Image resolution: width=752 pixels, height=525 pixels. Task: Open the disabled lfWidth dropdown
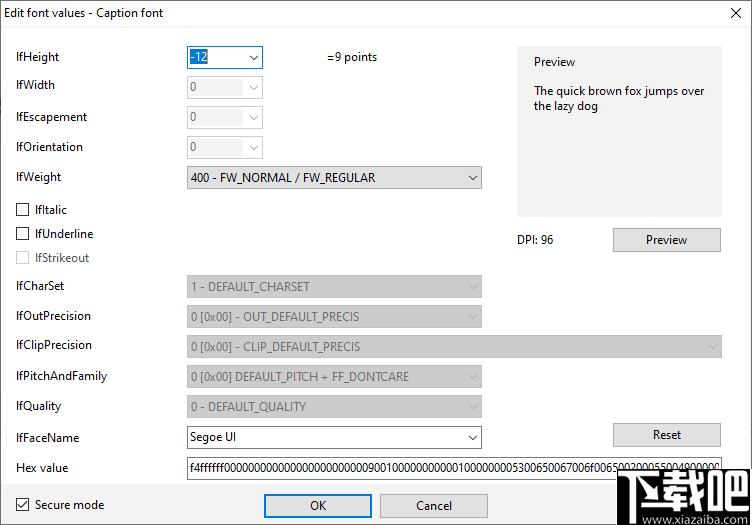click(x=254, y=87)
